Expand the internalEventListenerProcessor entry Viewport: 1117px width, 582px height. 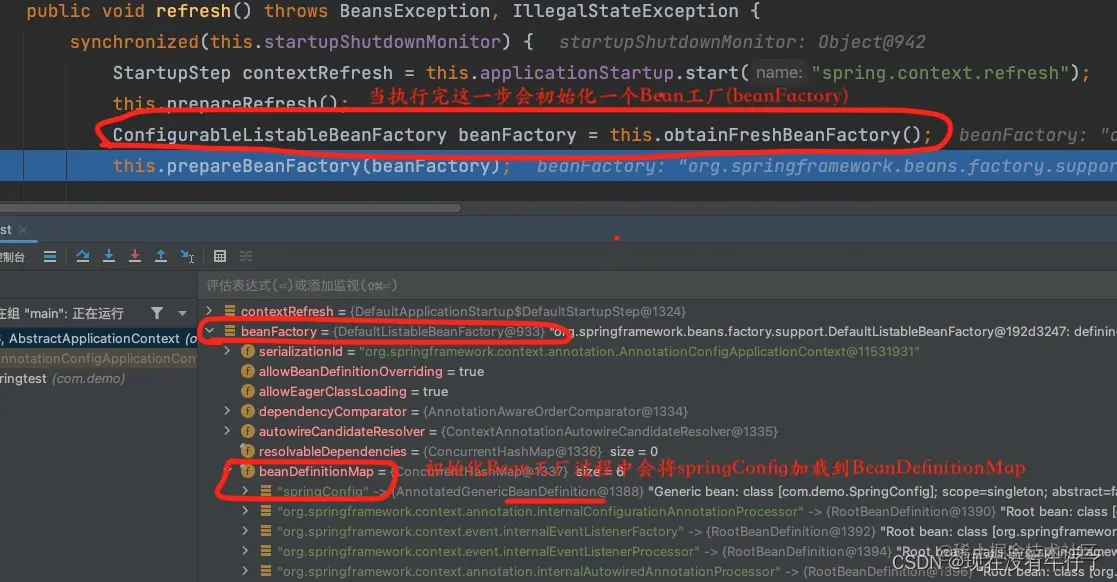pyautogui.click(x=245, y=551)
